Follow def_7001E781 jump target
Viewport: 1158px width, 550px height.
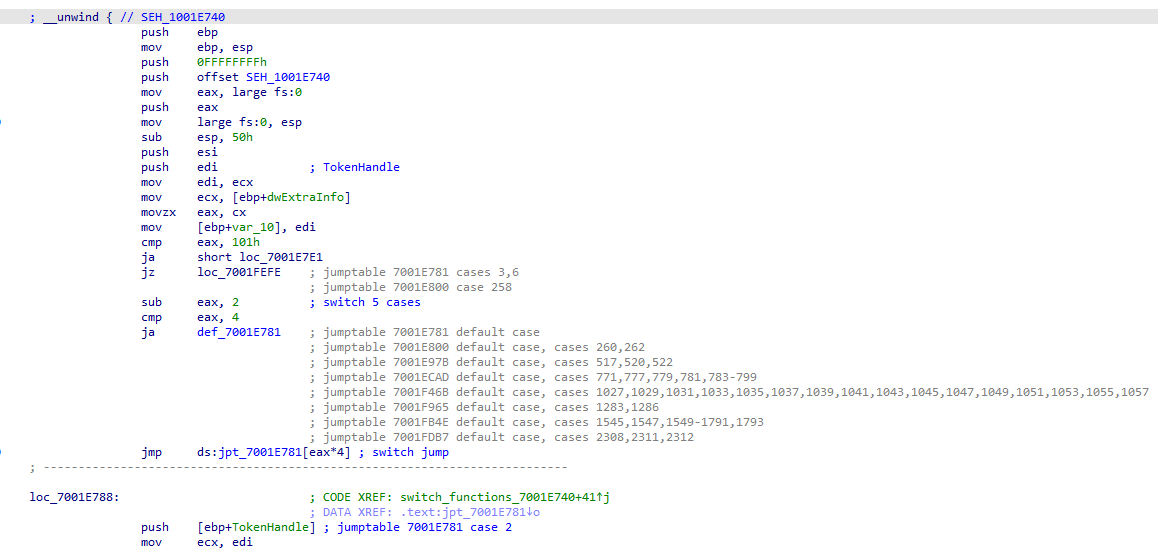[239, 332]
